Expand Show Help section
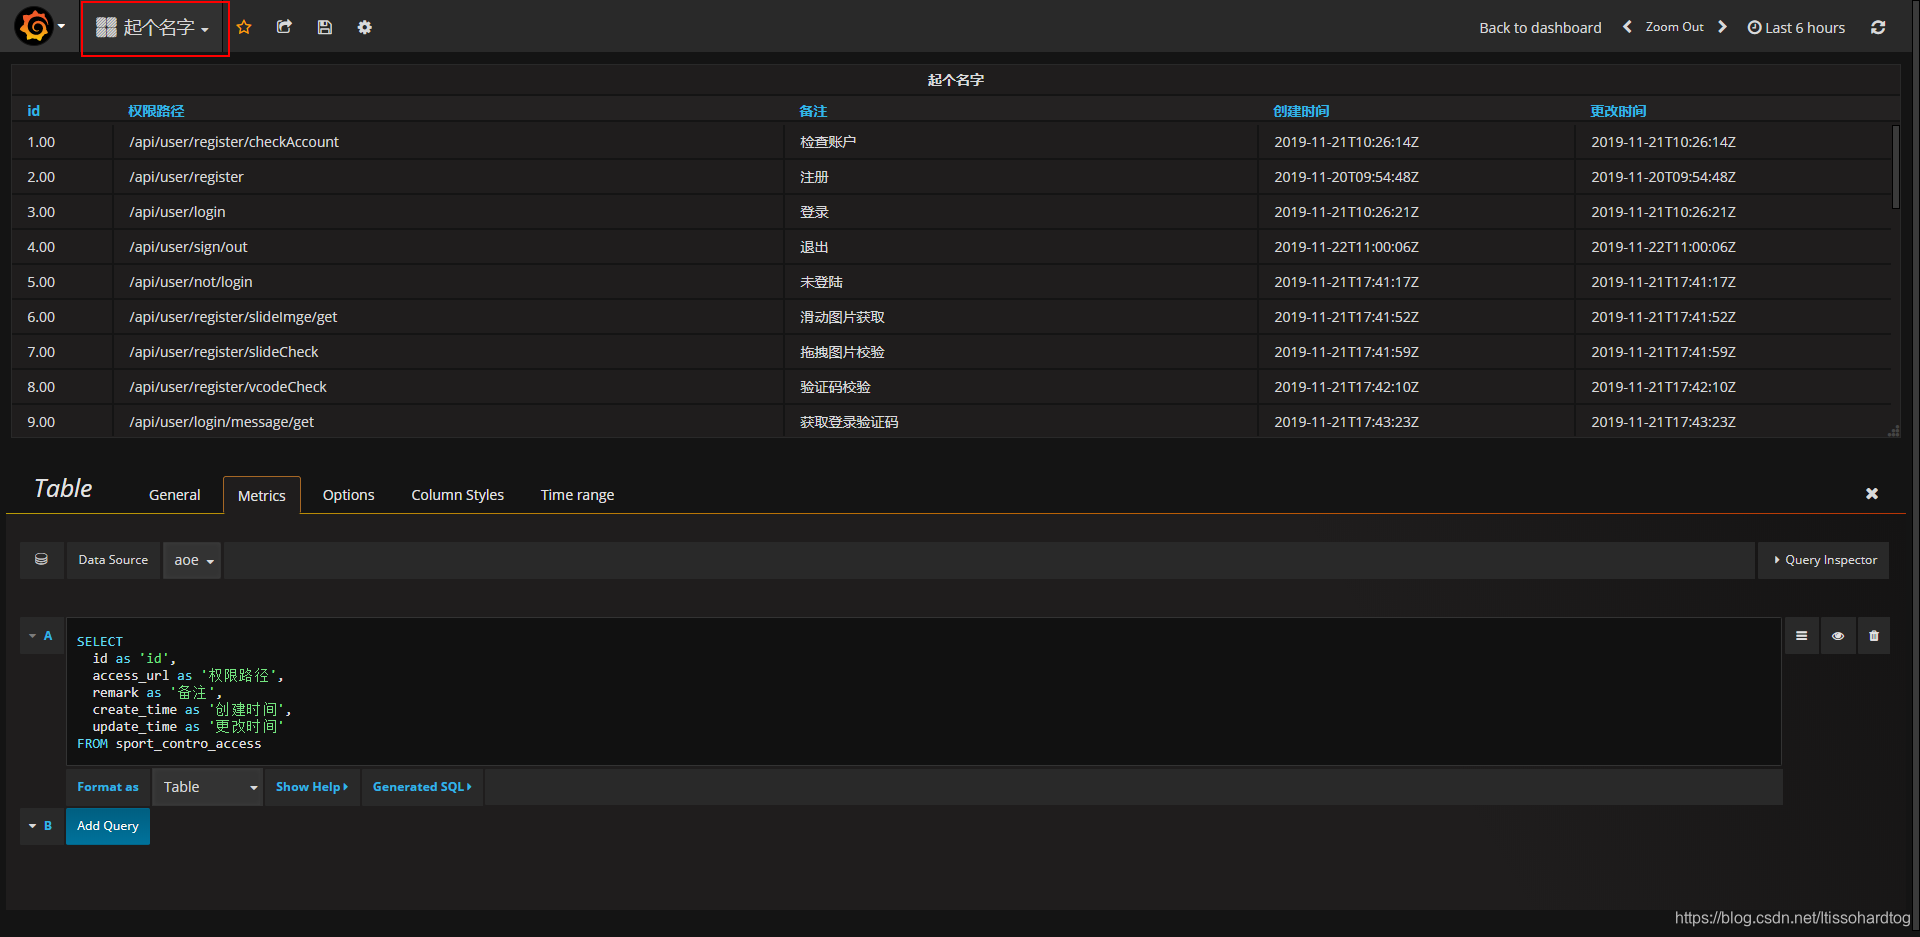 (x=312, y=787)
